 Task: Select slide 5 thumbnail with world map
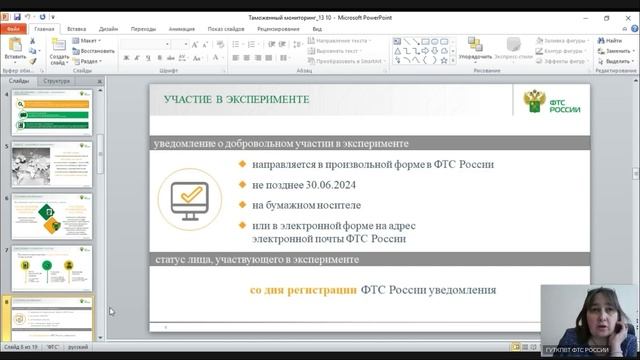click(52, 164)
